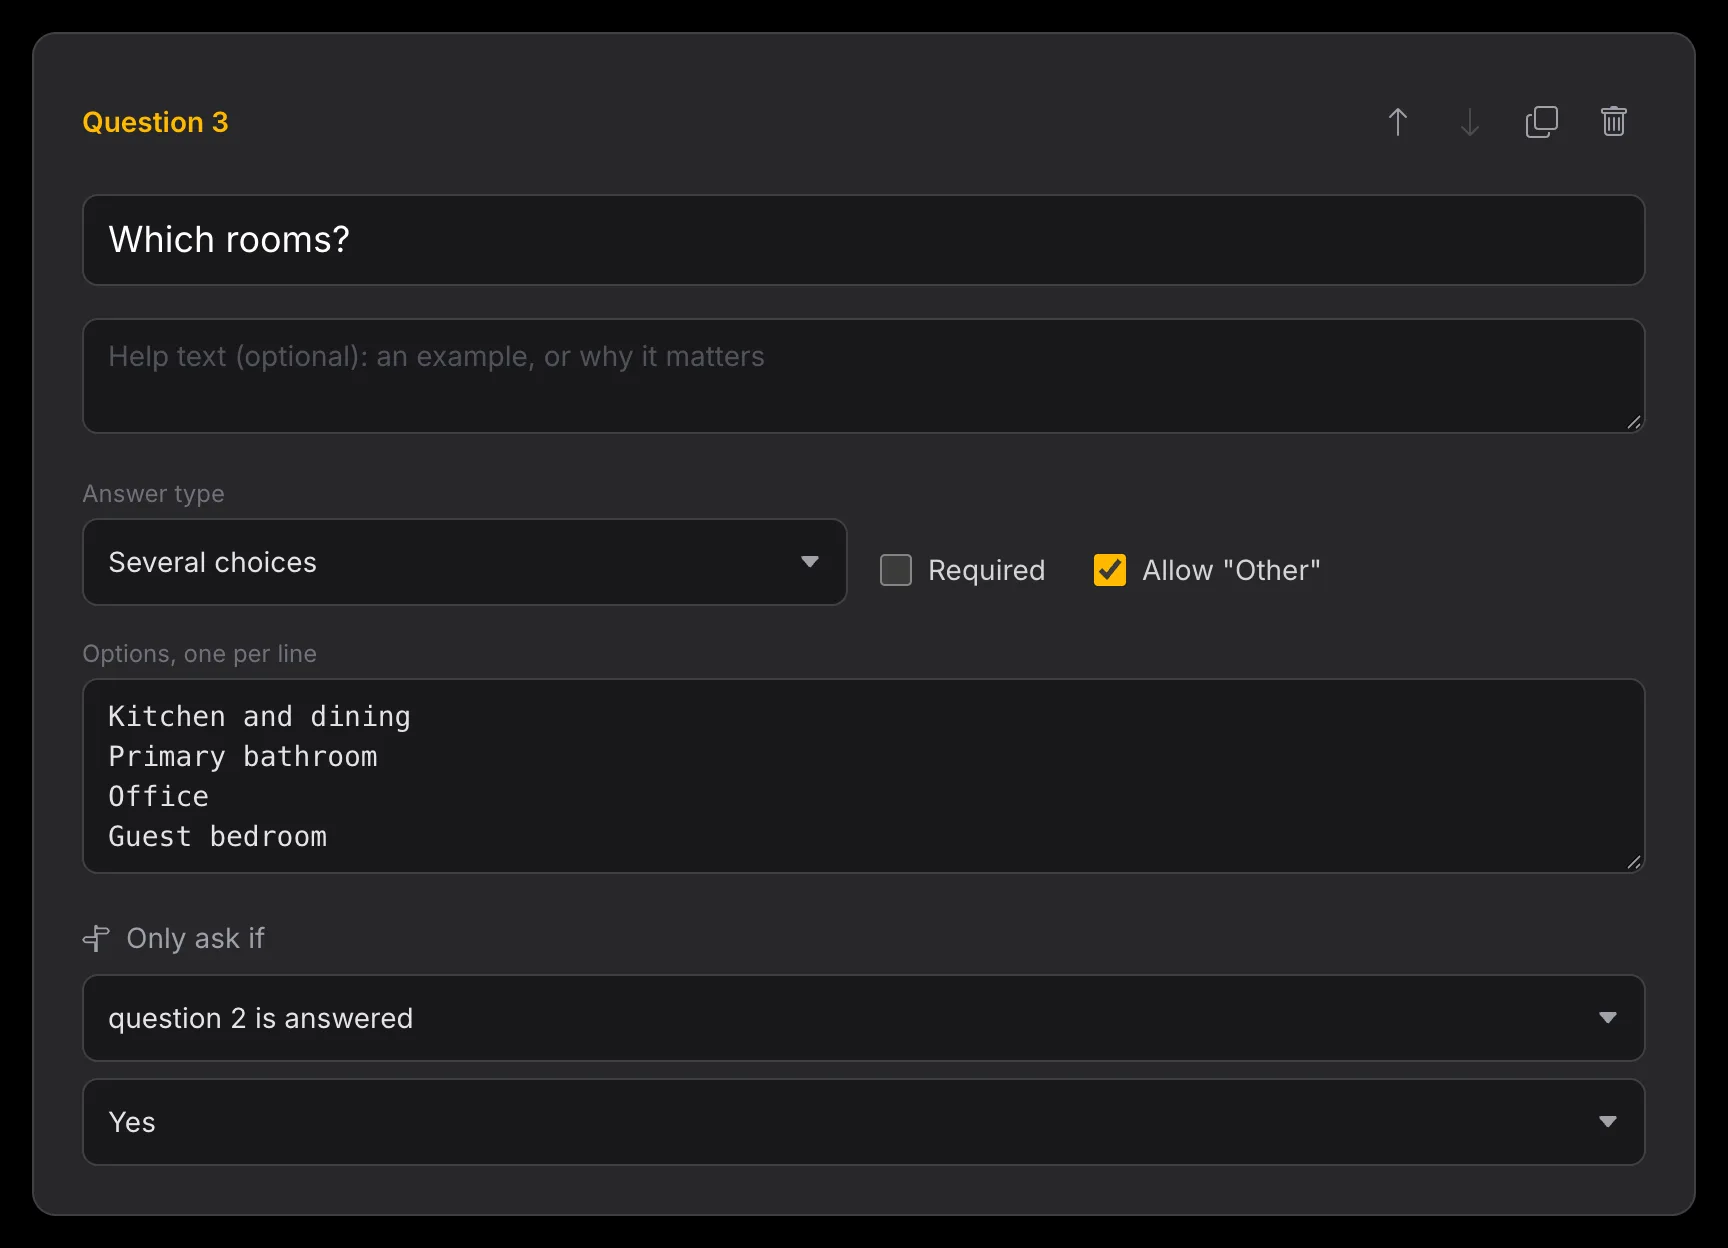Delete Question 3 using the trash icon
The width and height of the screenshot is (1728, 1248).
tap(1614, 122)
